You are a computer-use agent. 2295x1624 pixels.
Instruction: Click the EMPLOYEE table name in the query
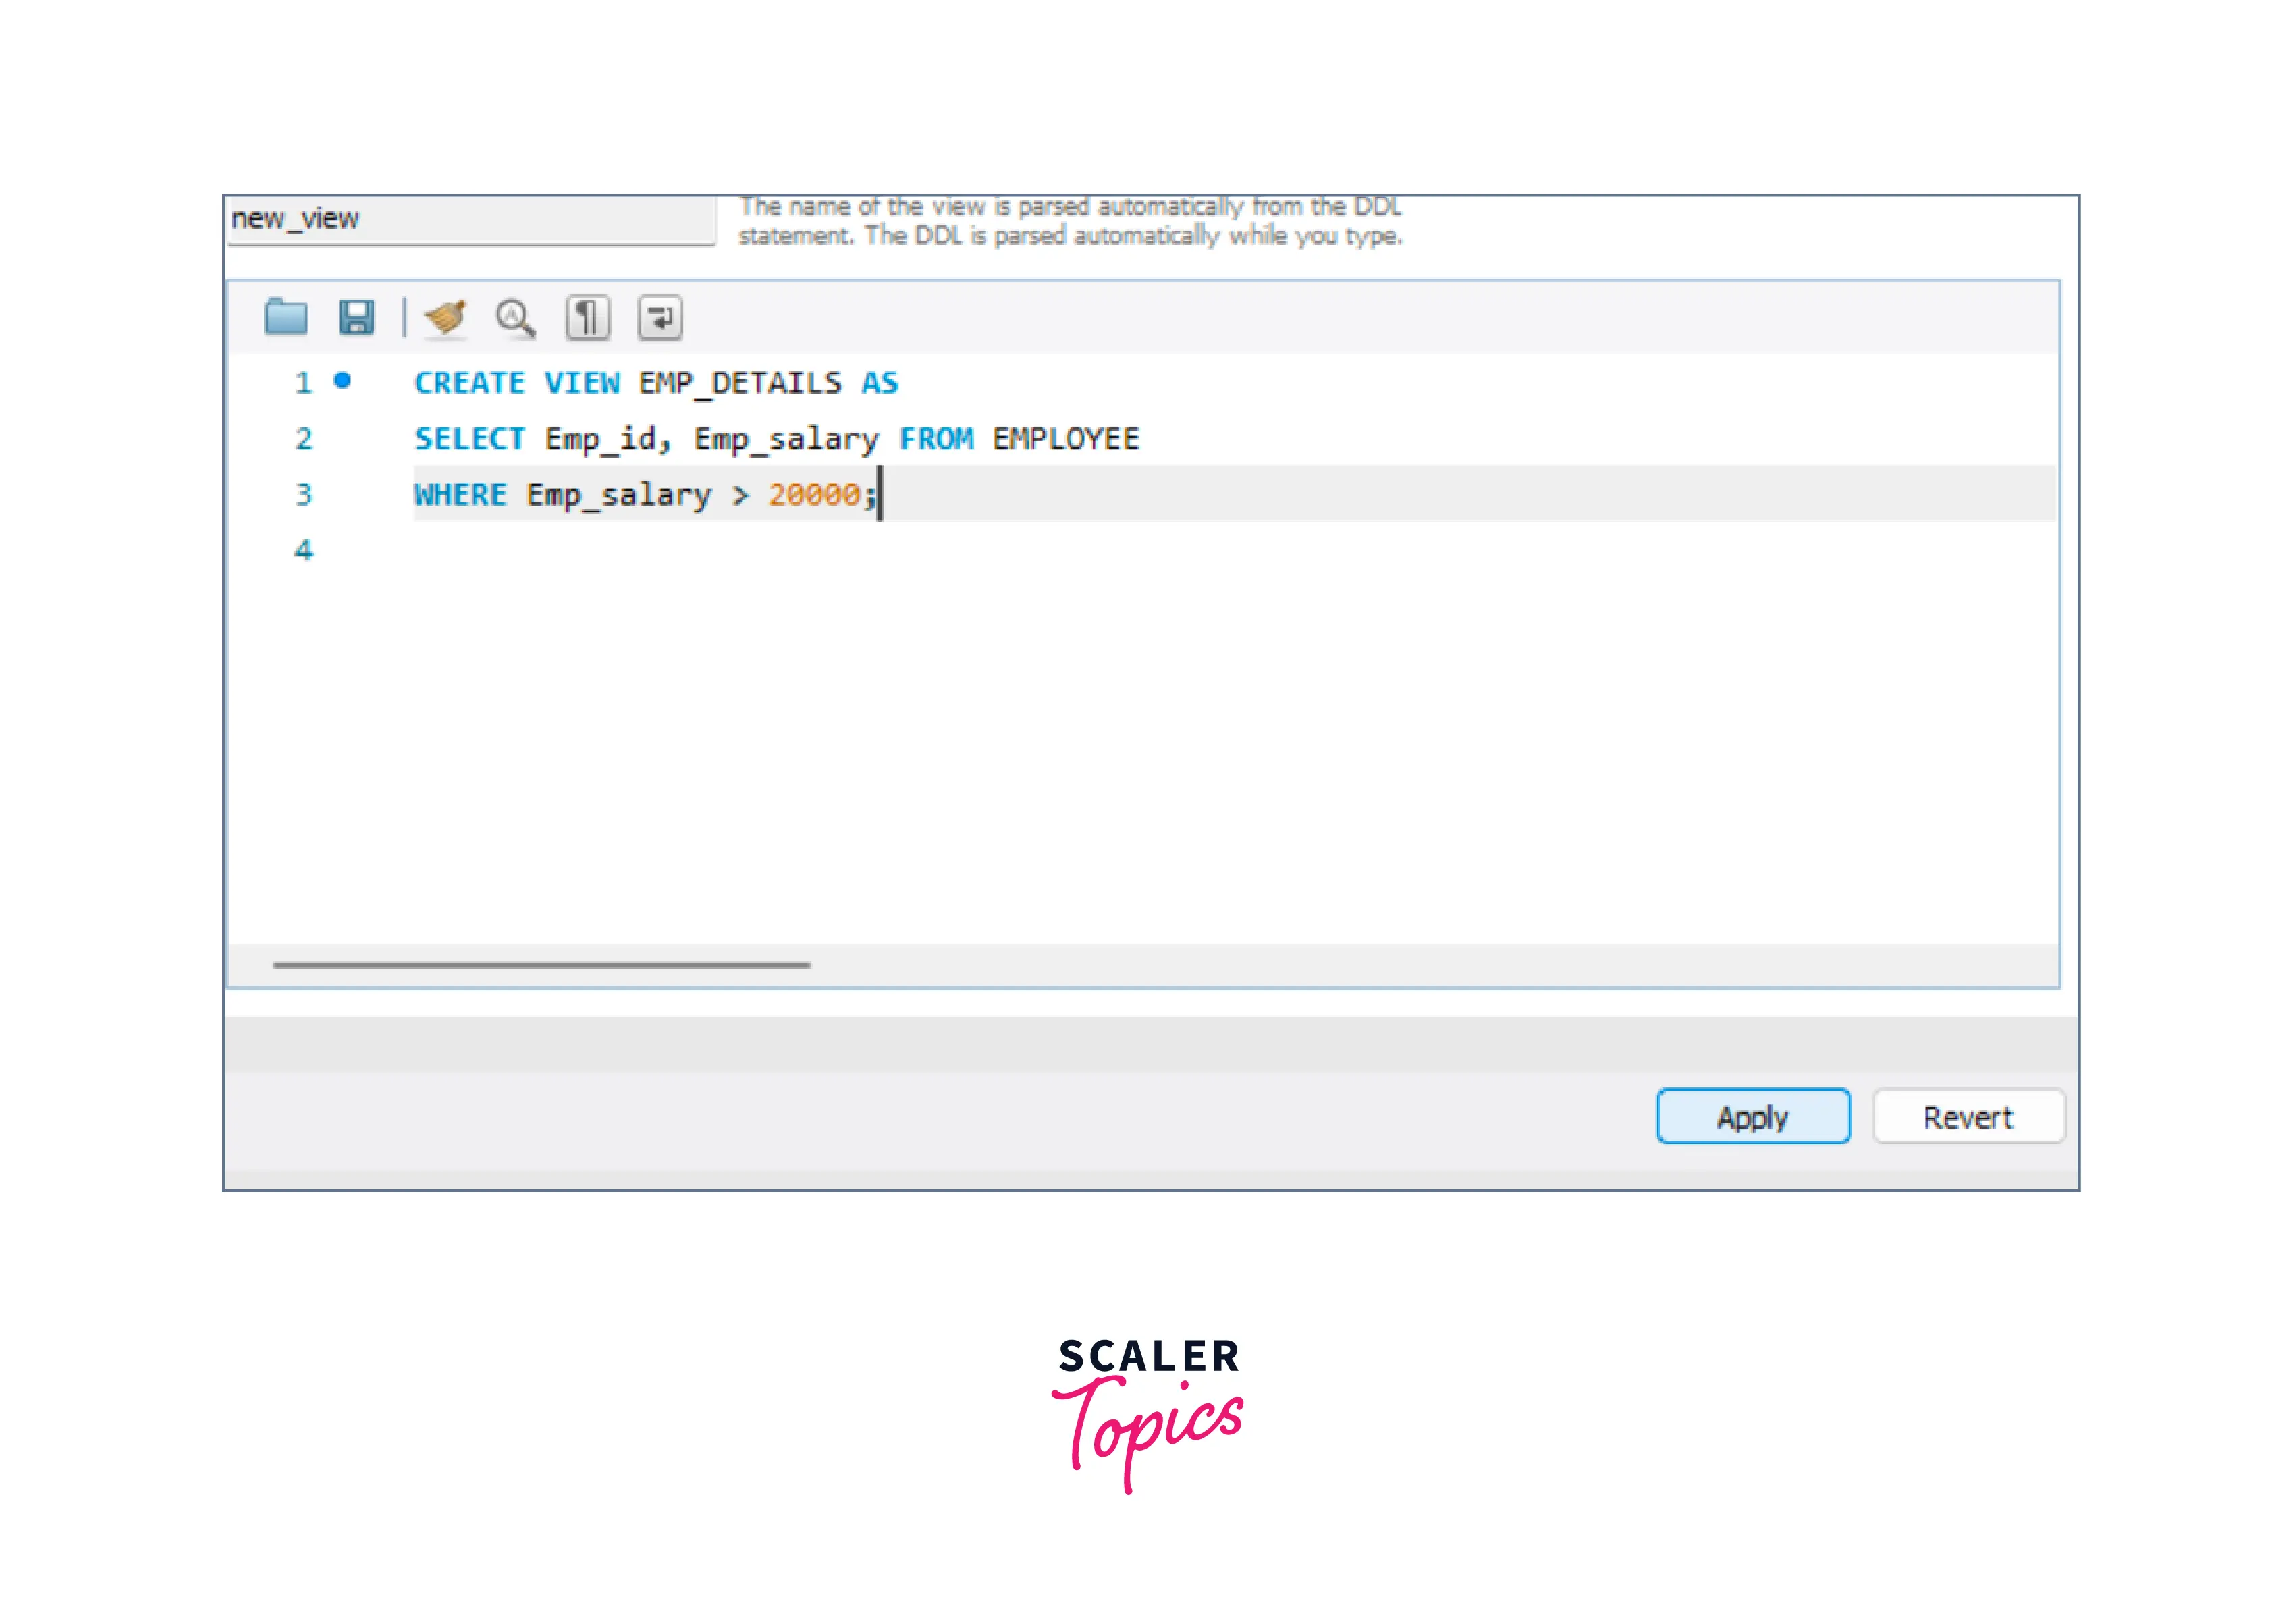pos(1065,439)
